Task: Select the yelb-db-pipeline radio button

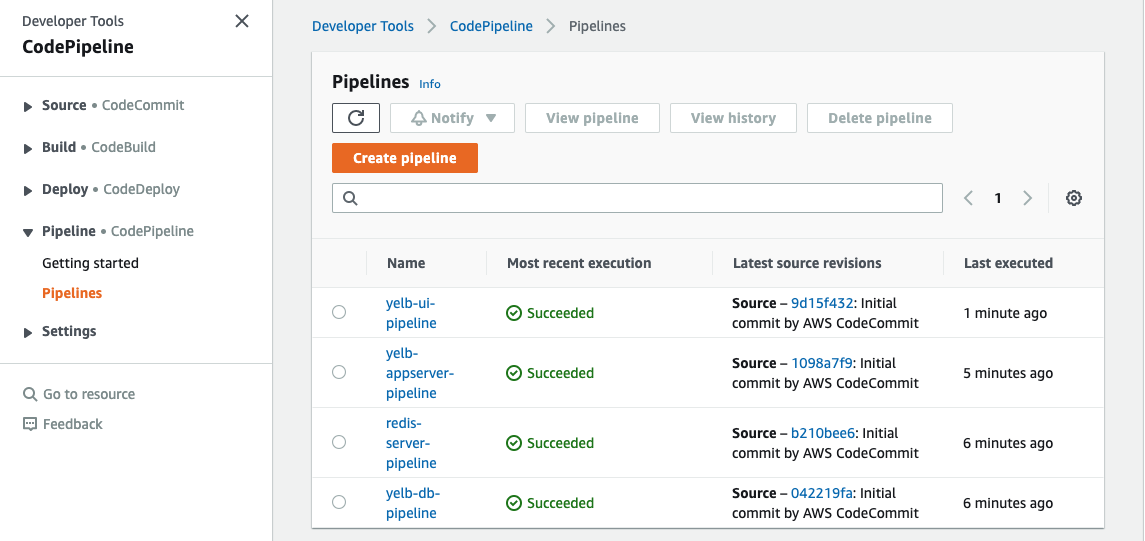Action: click(x=339, y=502)
